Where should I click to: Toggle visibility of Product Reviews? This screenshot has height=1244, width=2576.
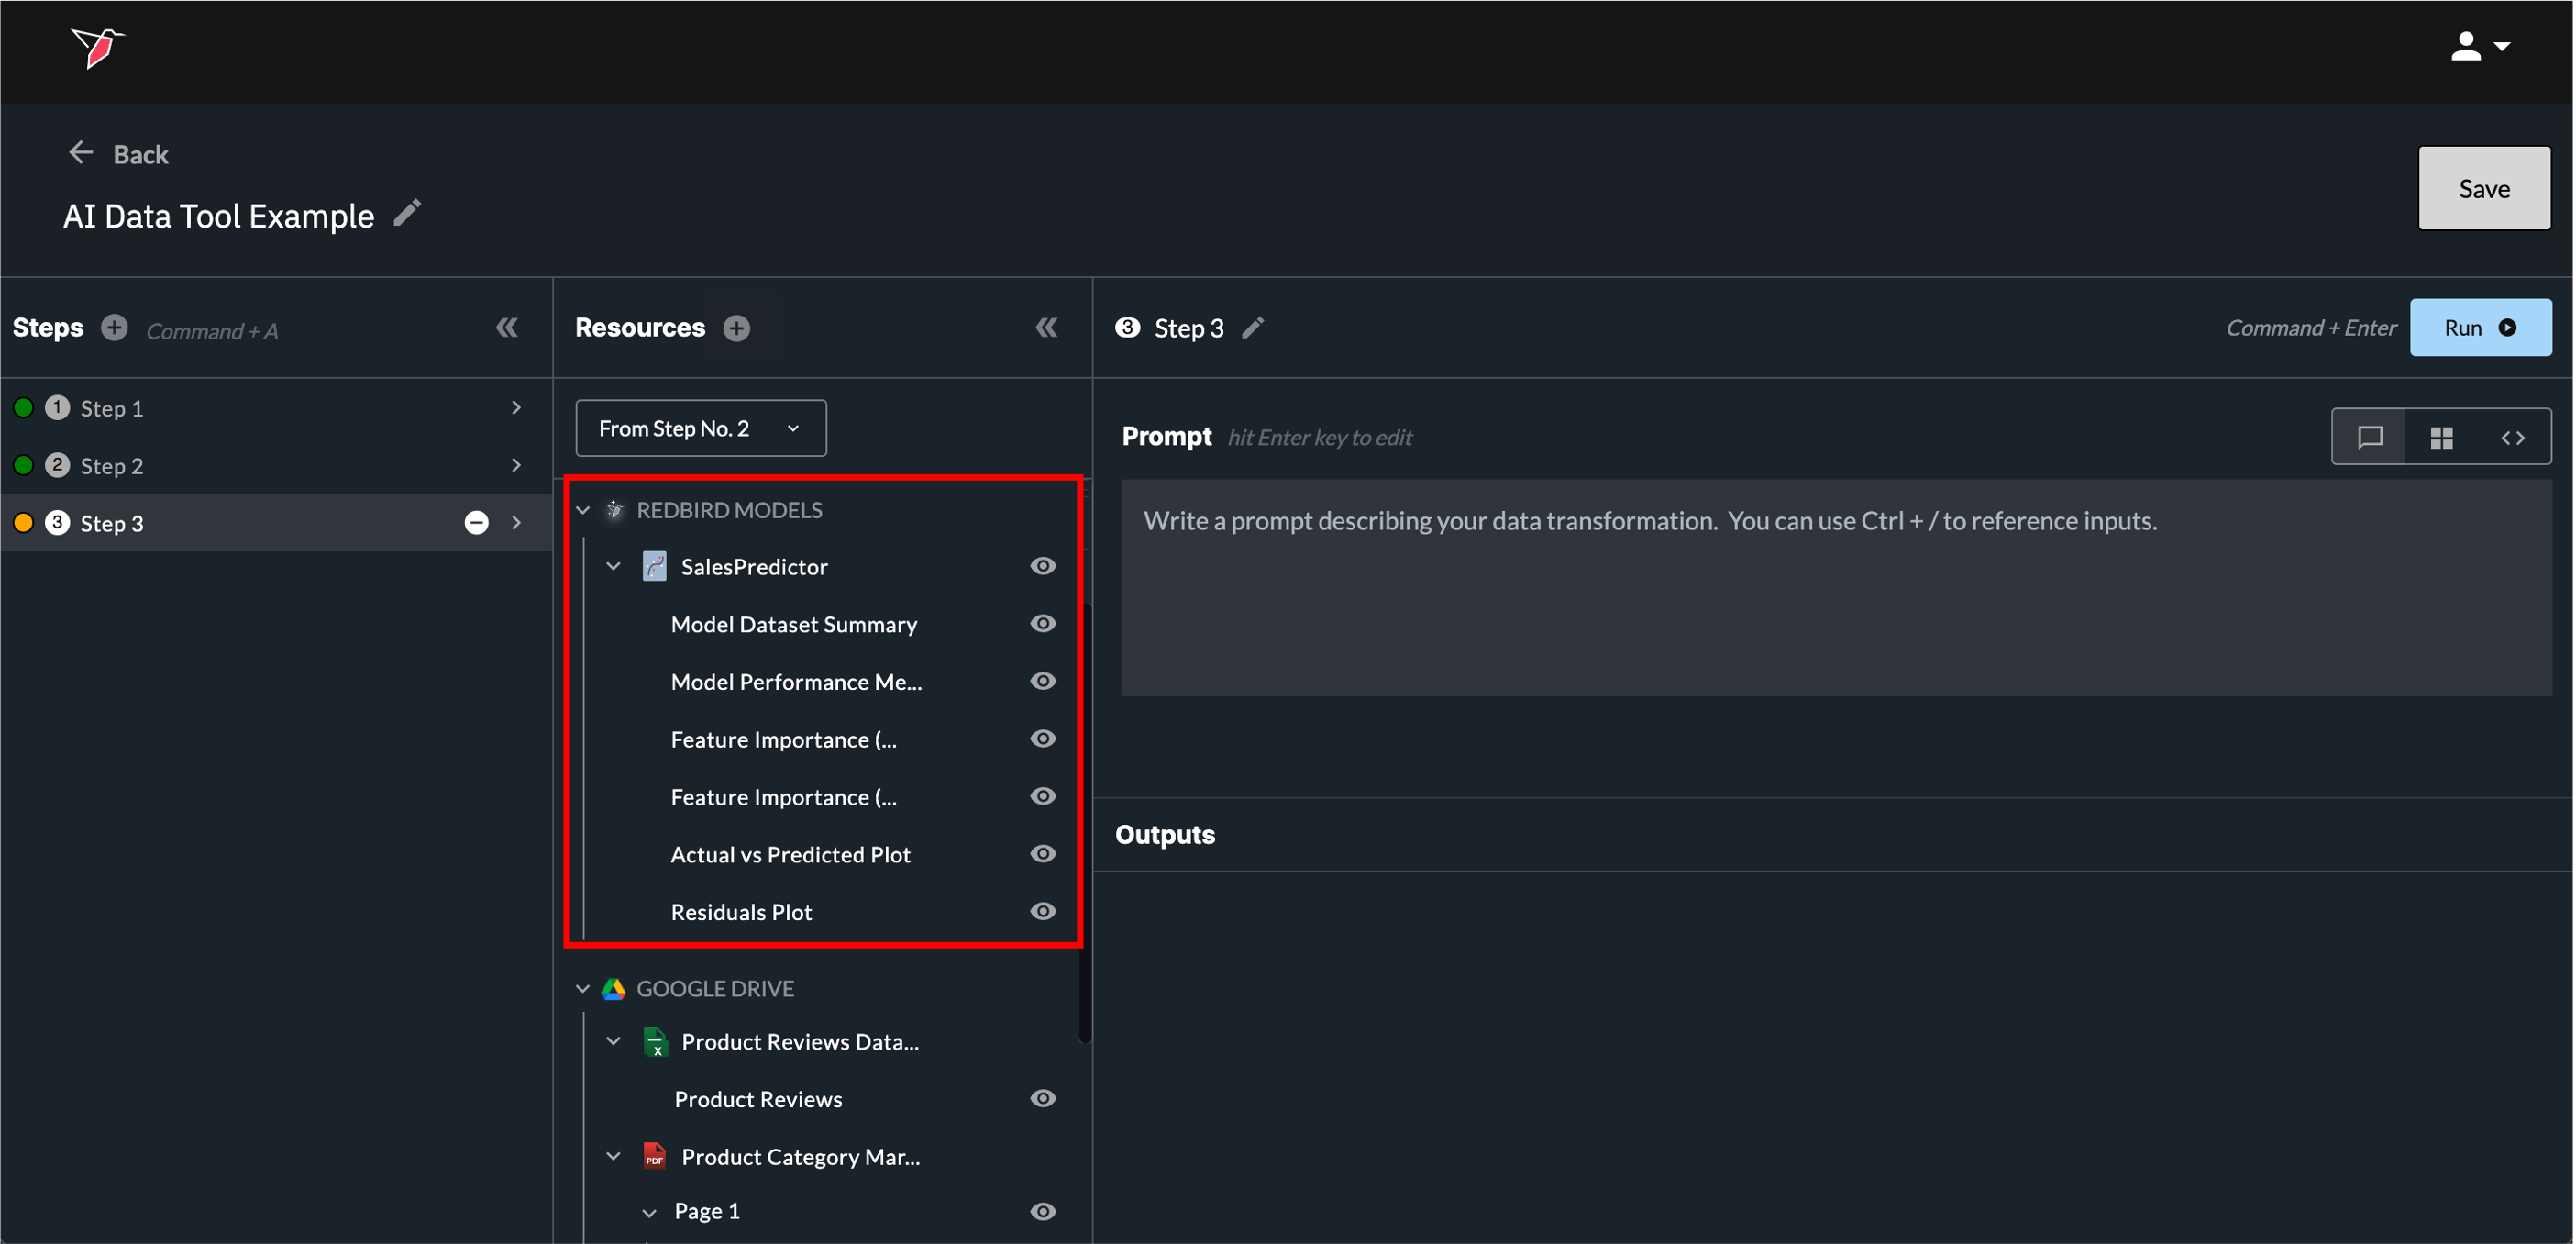[x=1043, y=1099]
